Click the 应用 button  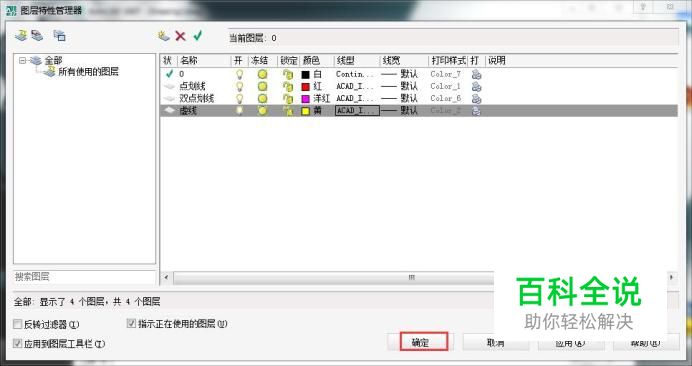click(571, 342)
